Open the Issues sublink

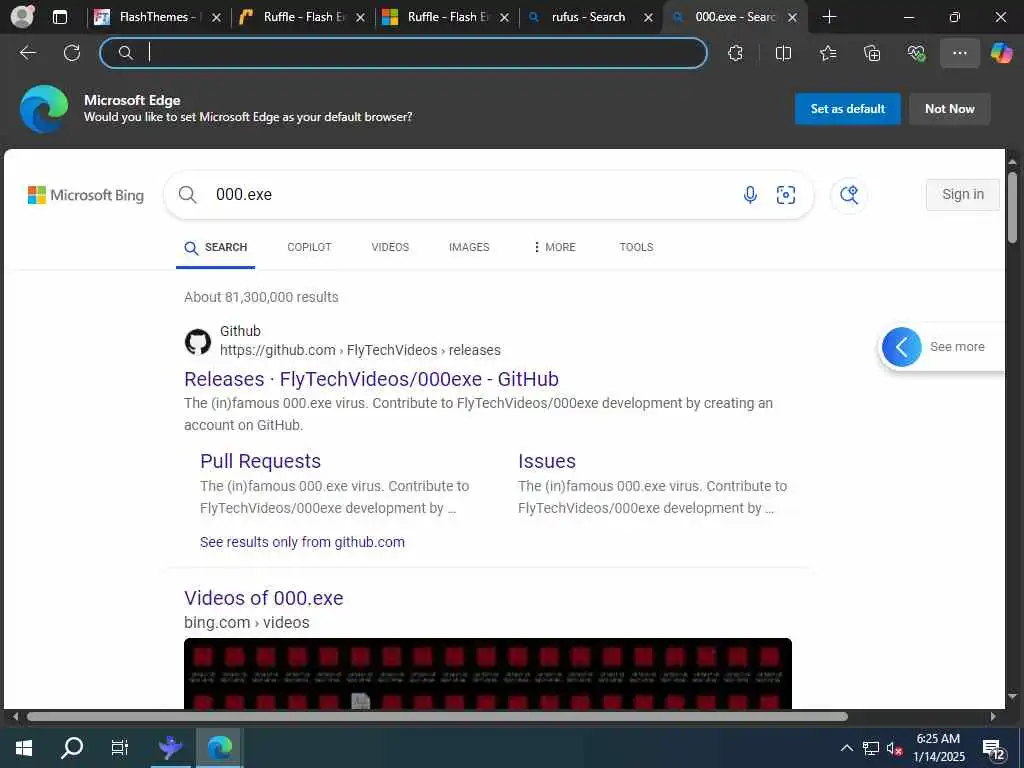(547, 461)
